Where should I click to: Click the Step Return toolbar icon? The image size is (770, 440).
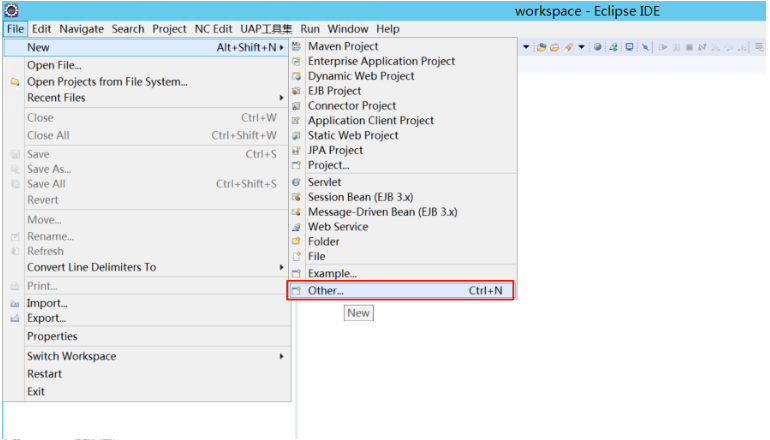pyautogui.click(x=742, y=47)
